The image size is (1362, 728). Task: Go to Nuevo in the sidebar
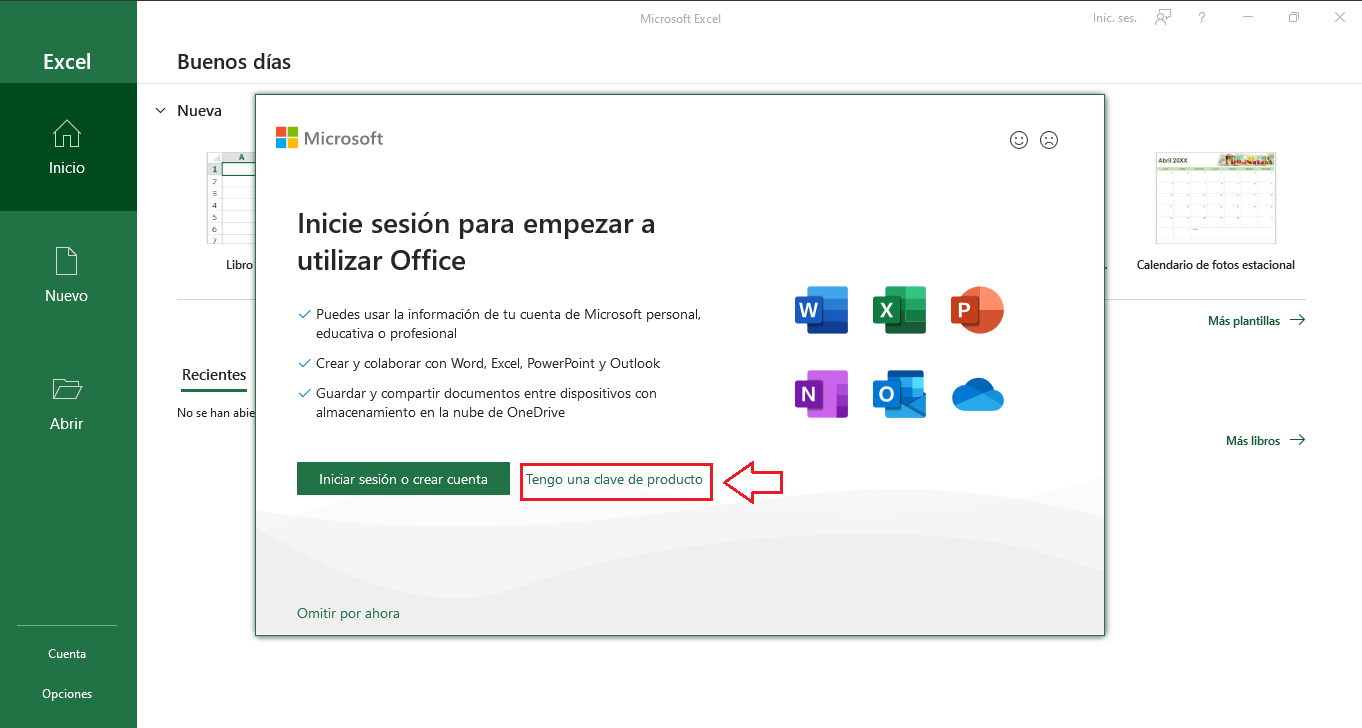tap(67, 275)
